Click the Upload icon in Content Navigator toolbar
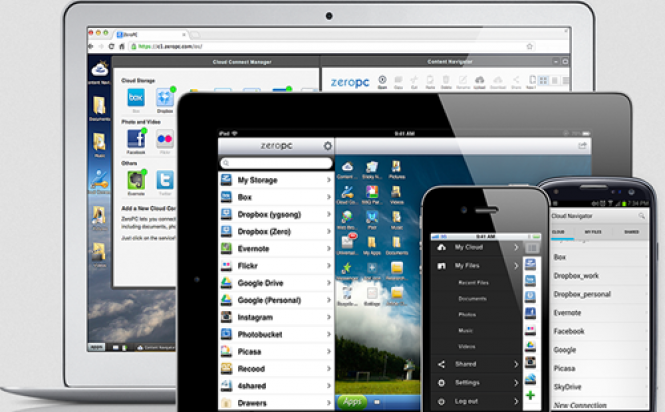 pyautogui.click(x=479, y=80)
